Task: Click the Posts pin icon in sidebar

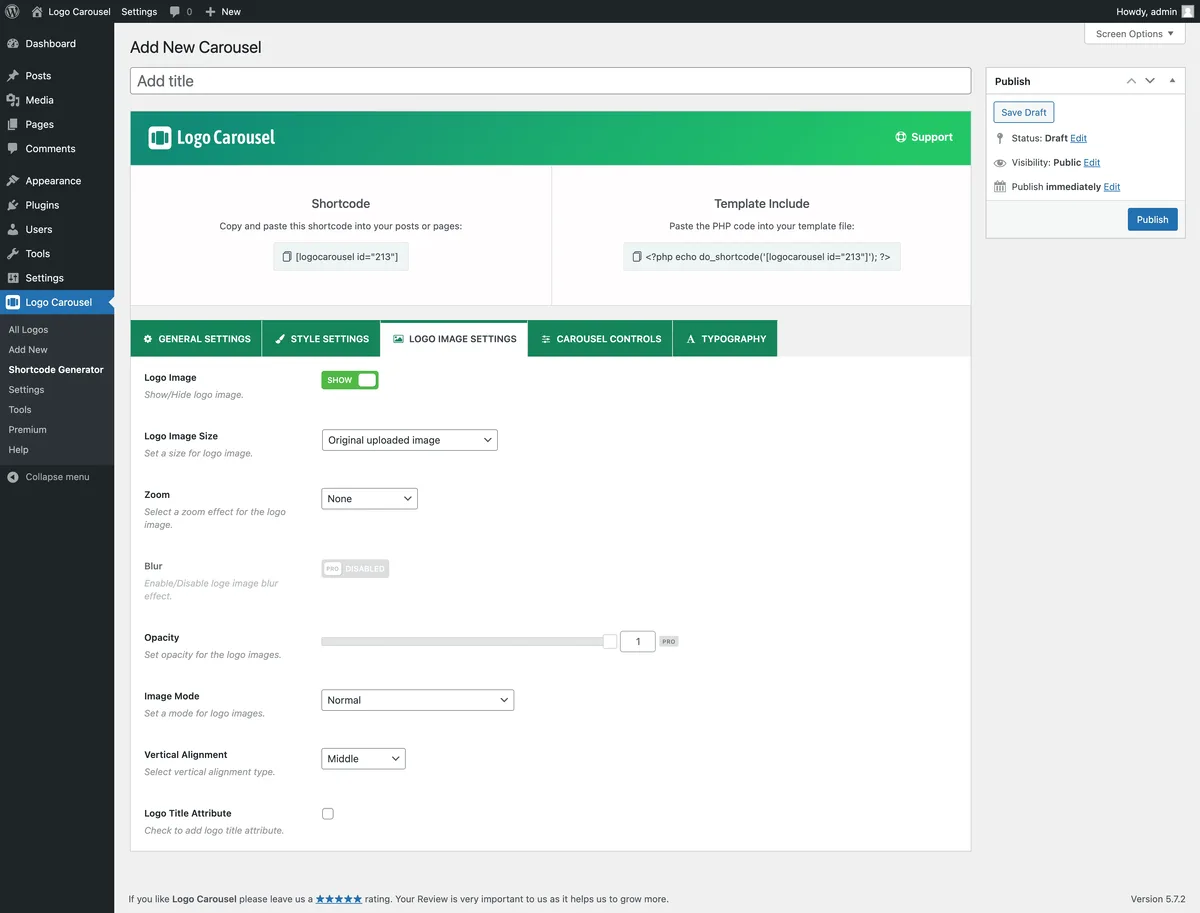Action: pyautogui.click(x=13, y=76)
